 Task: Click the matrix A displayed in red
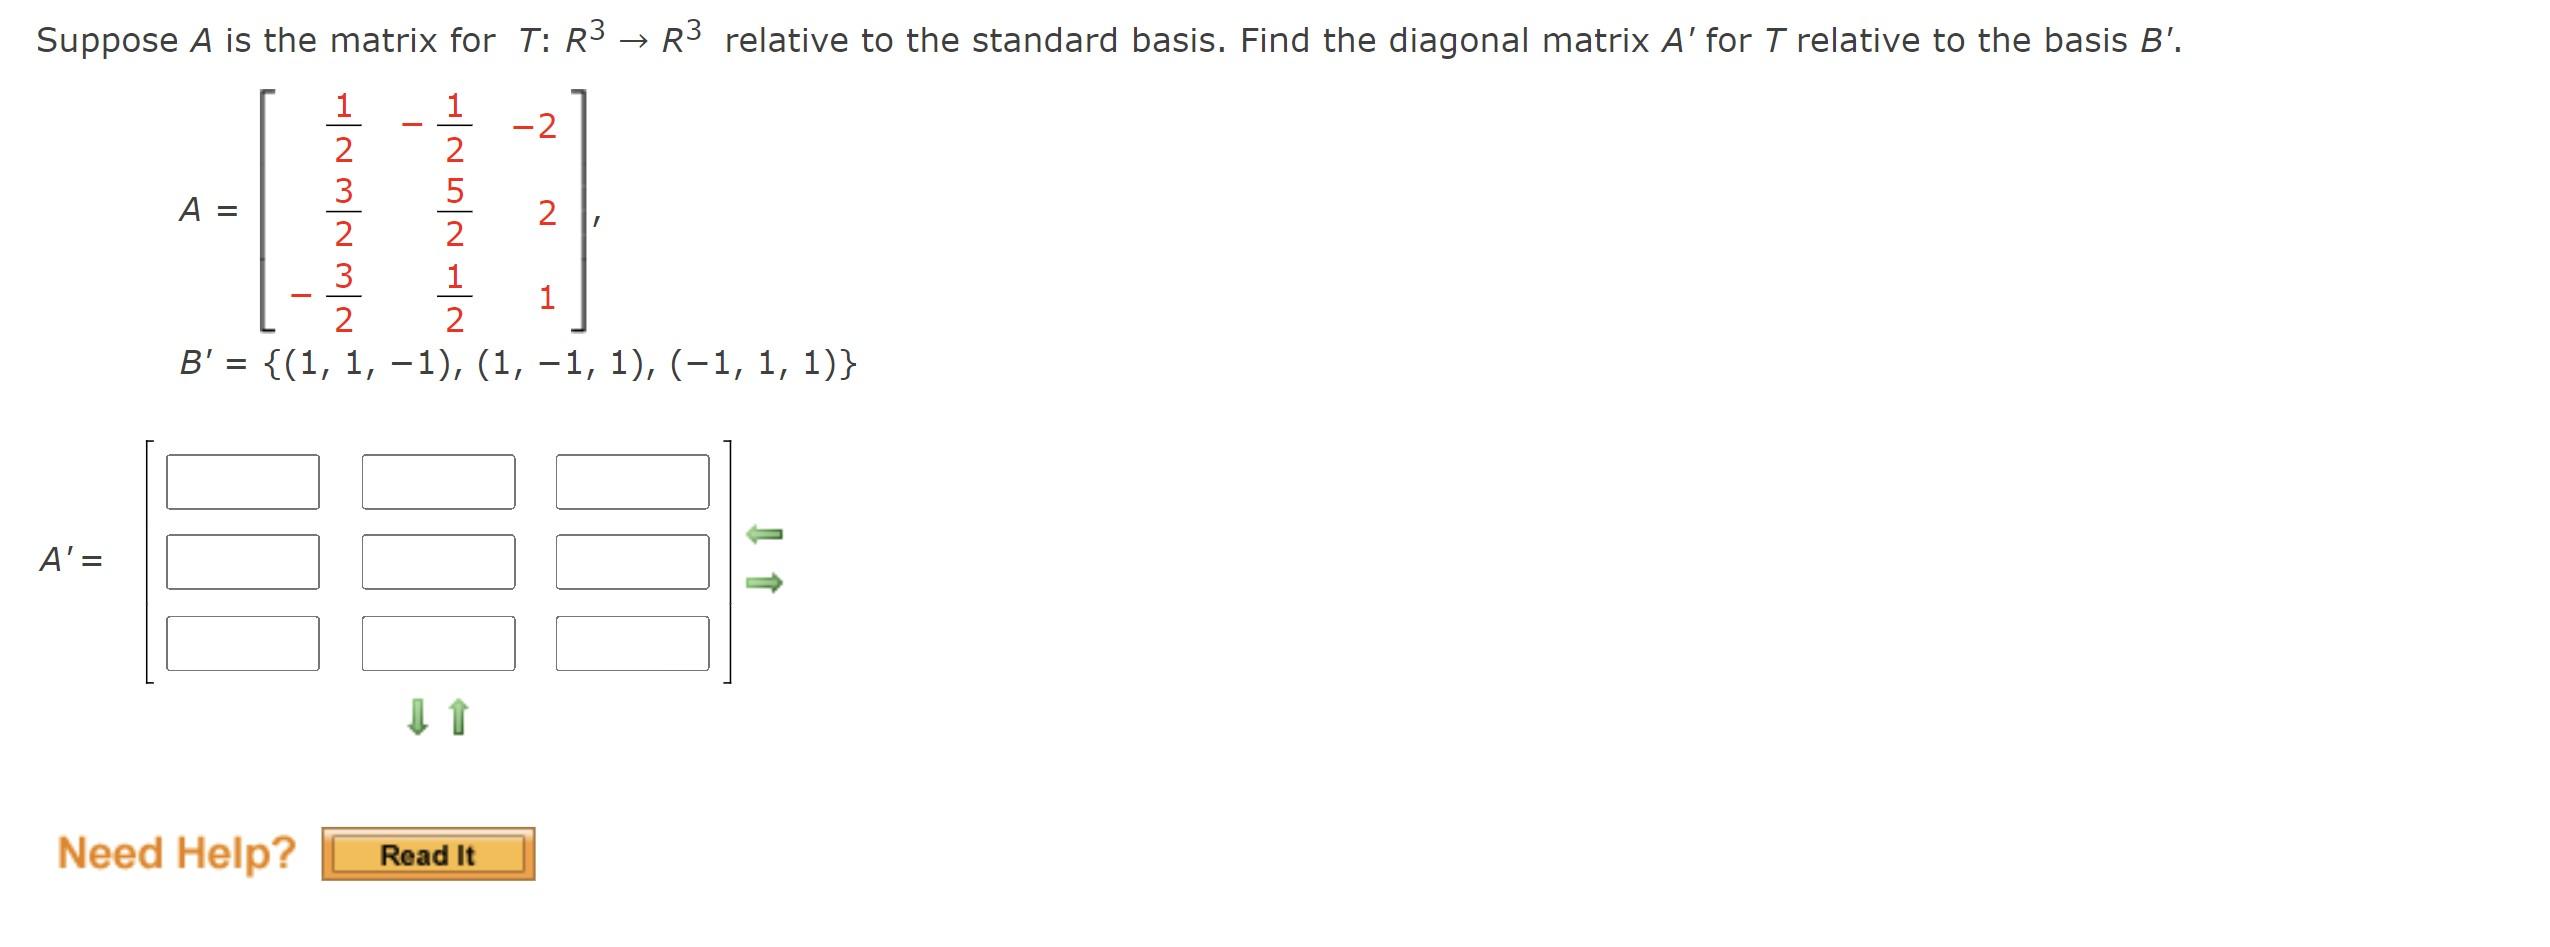pos(420,210)
